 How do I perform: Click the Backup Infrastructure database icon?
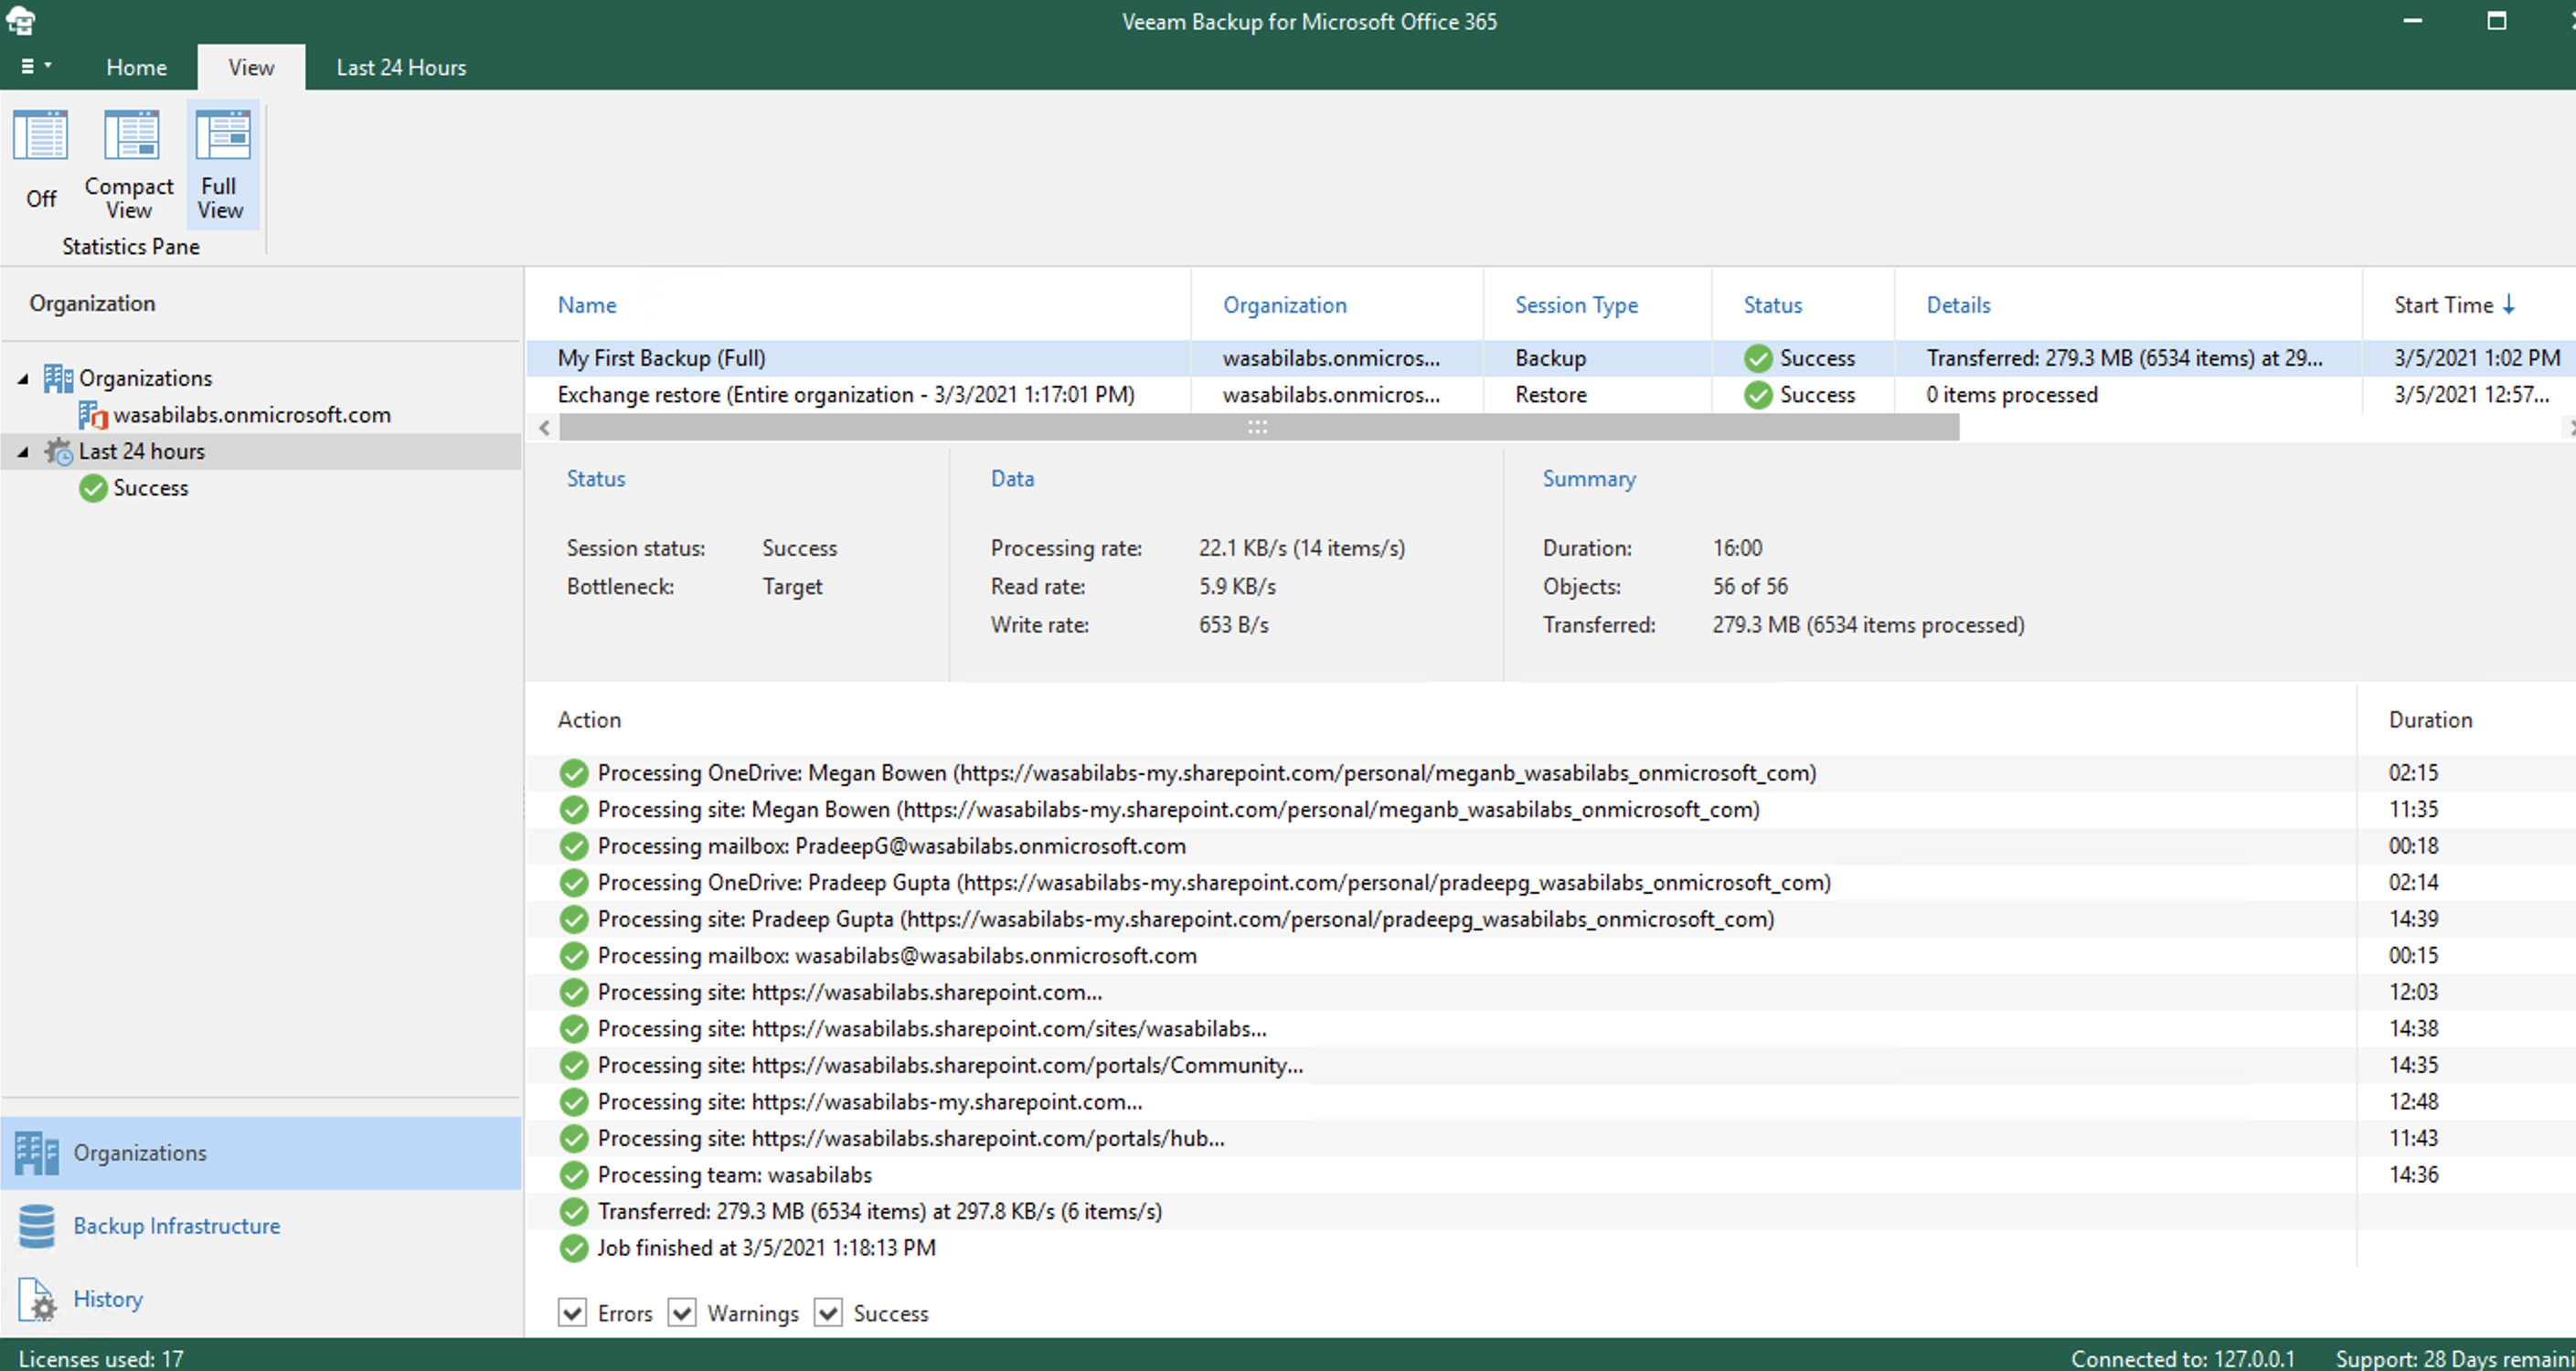coord(37,1226)
